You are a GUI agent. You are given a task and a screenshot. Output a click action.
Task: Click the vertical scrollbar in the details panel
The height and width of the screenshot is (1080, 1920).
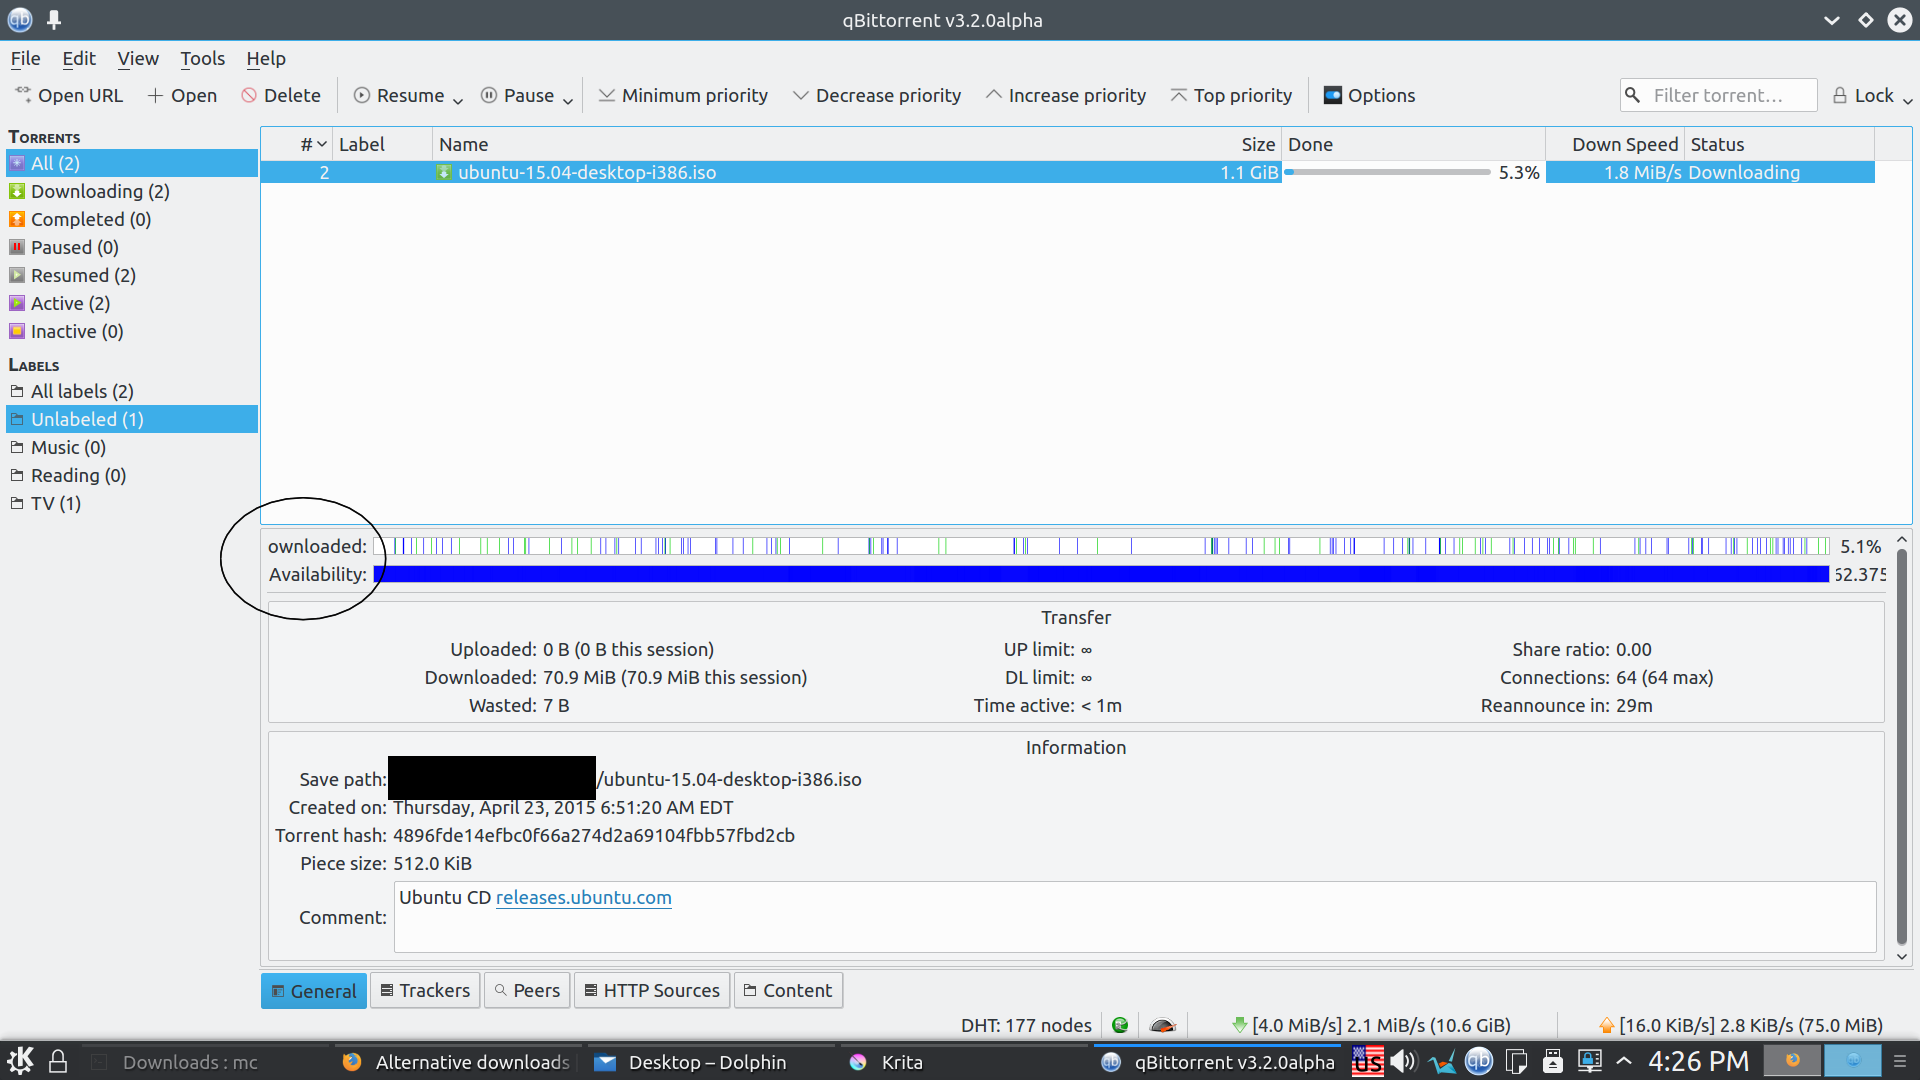pyautogui.click(x=1901, y=746)
